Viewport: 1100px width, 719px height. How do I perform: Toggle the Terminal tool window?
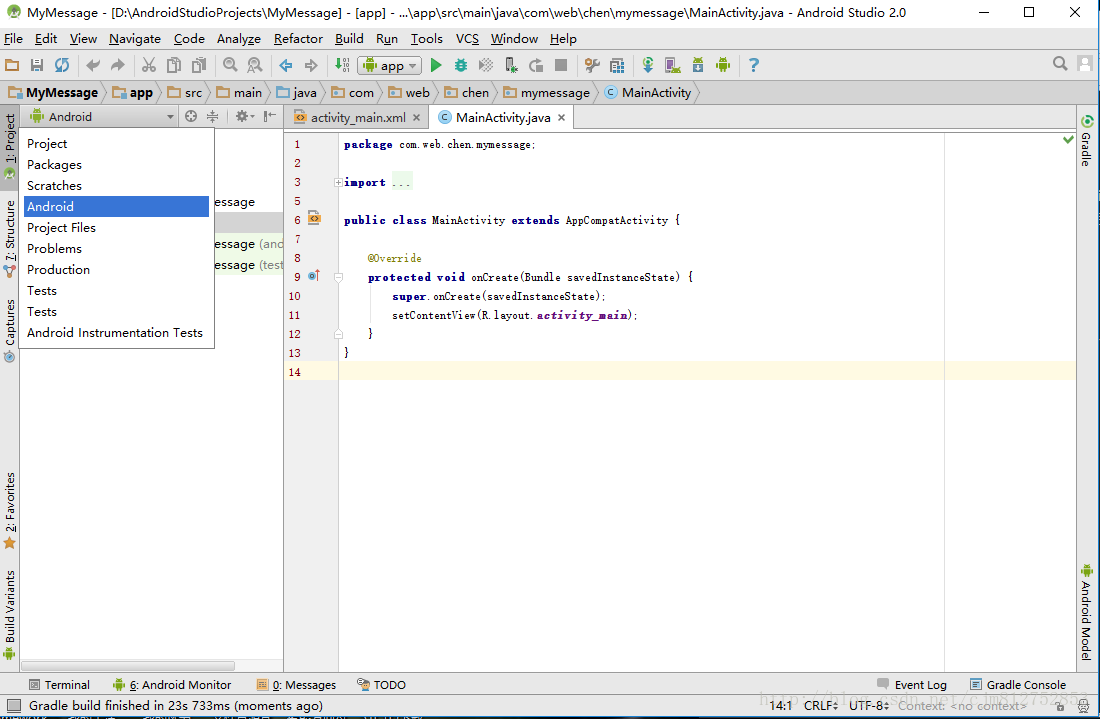click(60, 685)
